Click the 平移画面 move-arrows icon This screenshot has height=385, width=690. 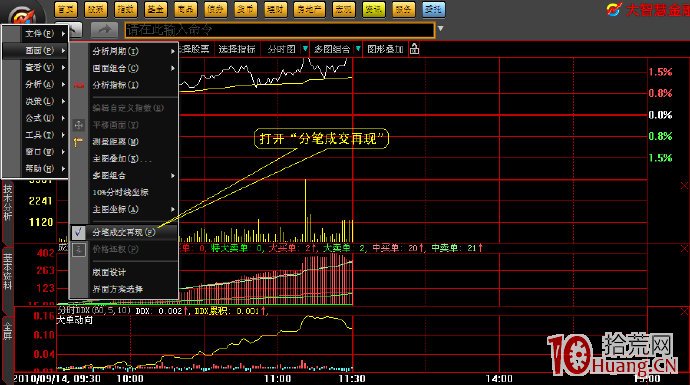tap(79, 125)
